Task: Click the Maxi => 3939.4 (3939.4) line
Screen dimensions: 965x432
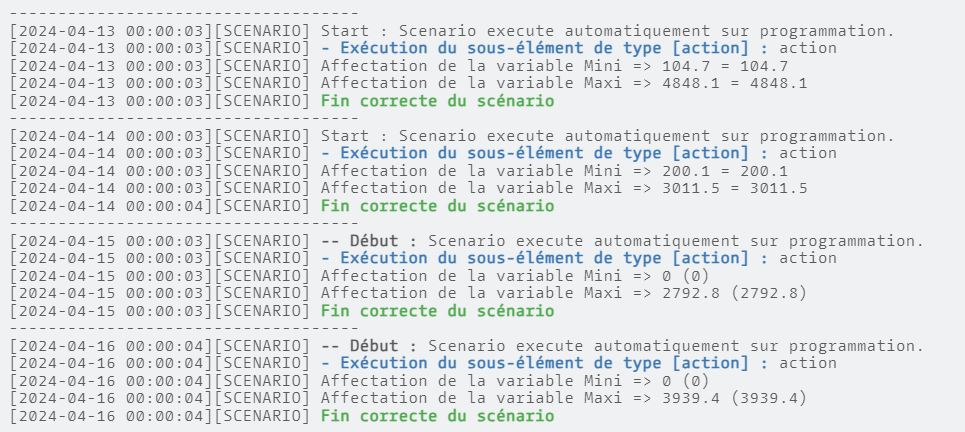Action: pos(408,399)
